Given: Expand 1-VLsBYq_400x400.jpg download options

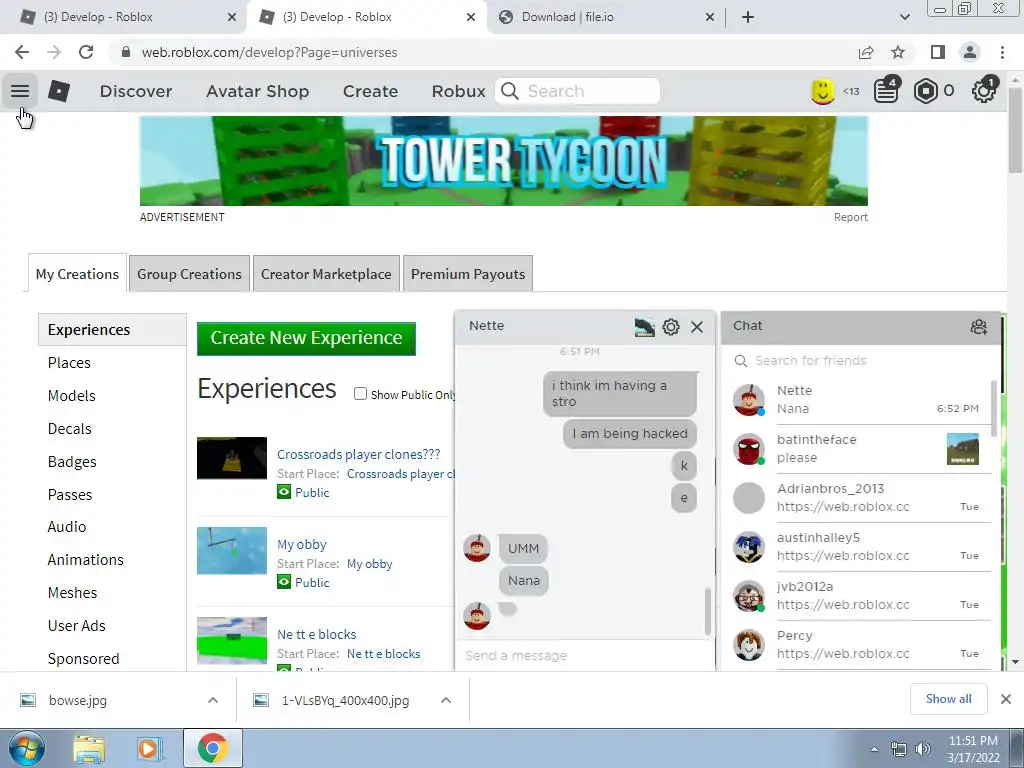Looking at the screenshot, I should tap(446, 700).
